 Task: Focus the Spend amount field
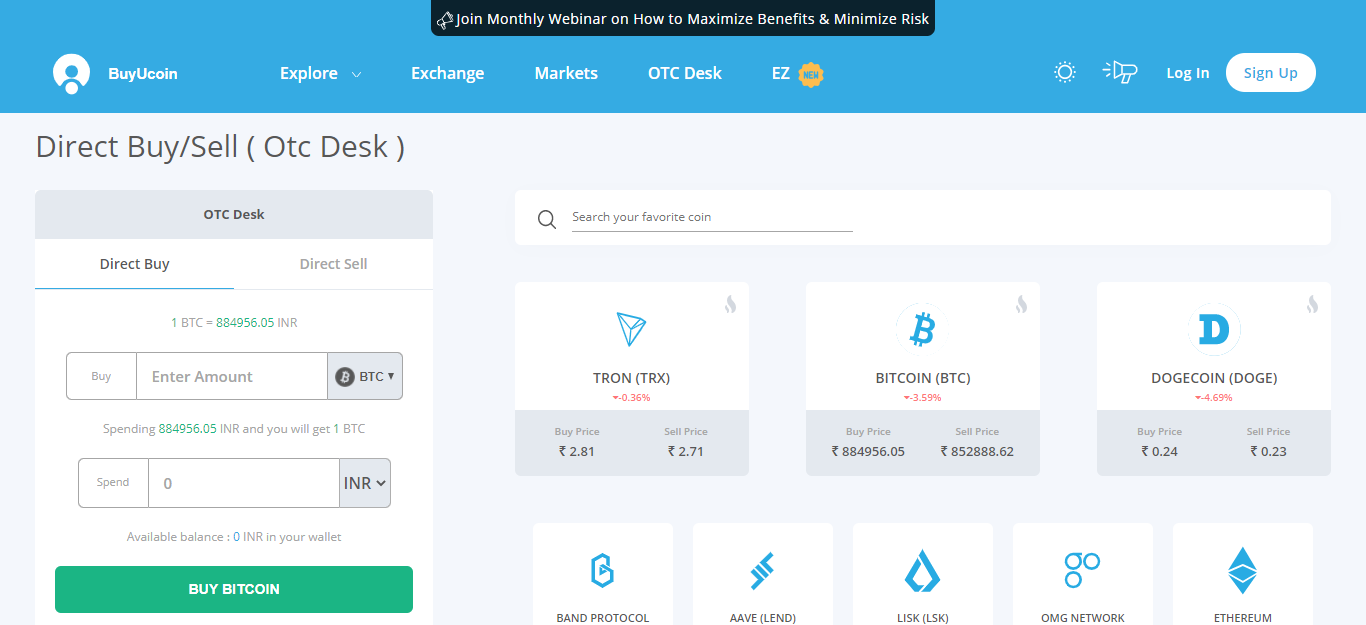[244, 483]
